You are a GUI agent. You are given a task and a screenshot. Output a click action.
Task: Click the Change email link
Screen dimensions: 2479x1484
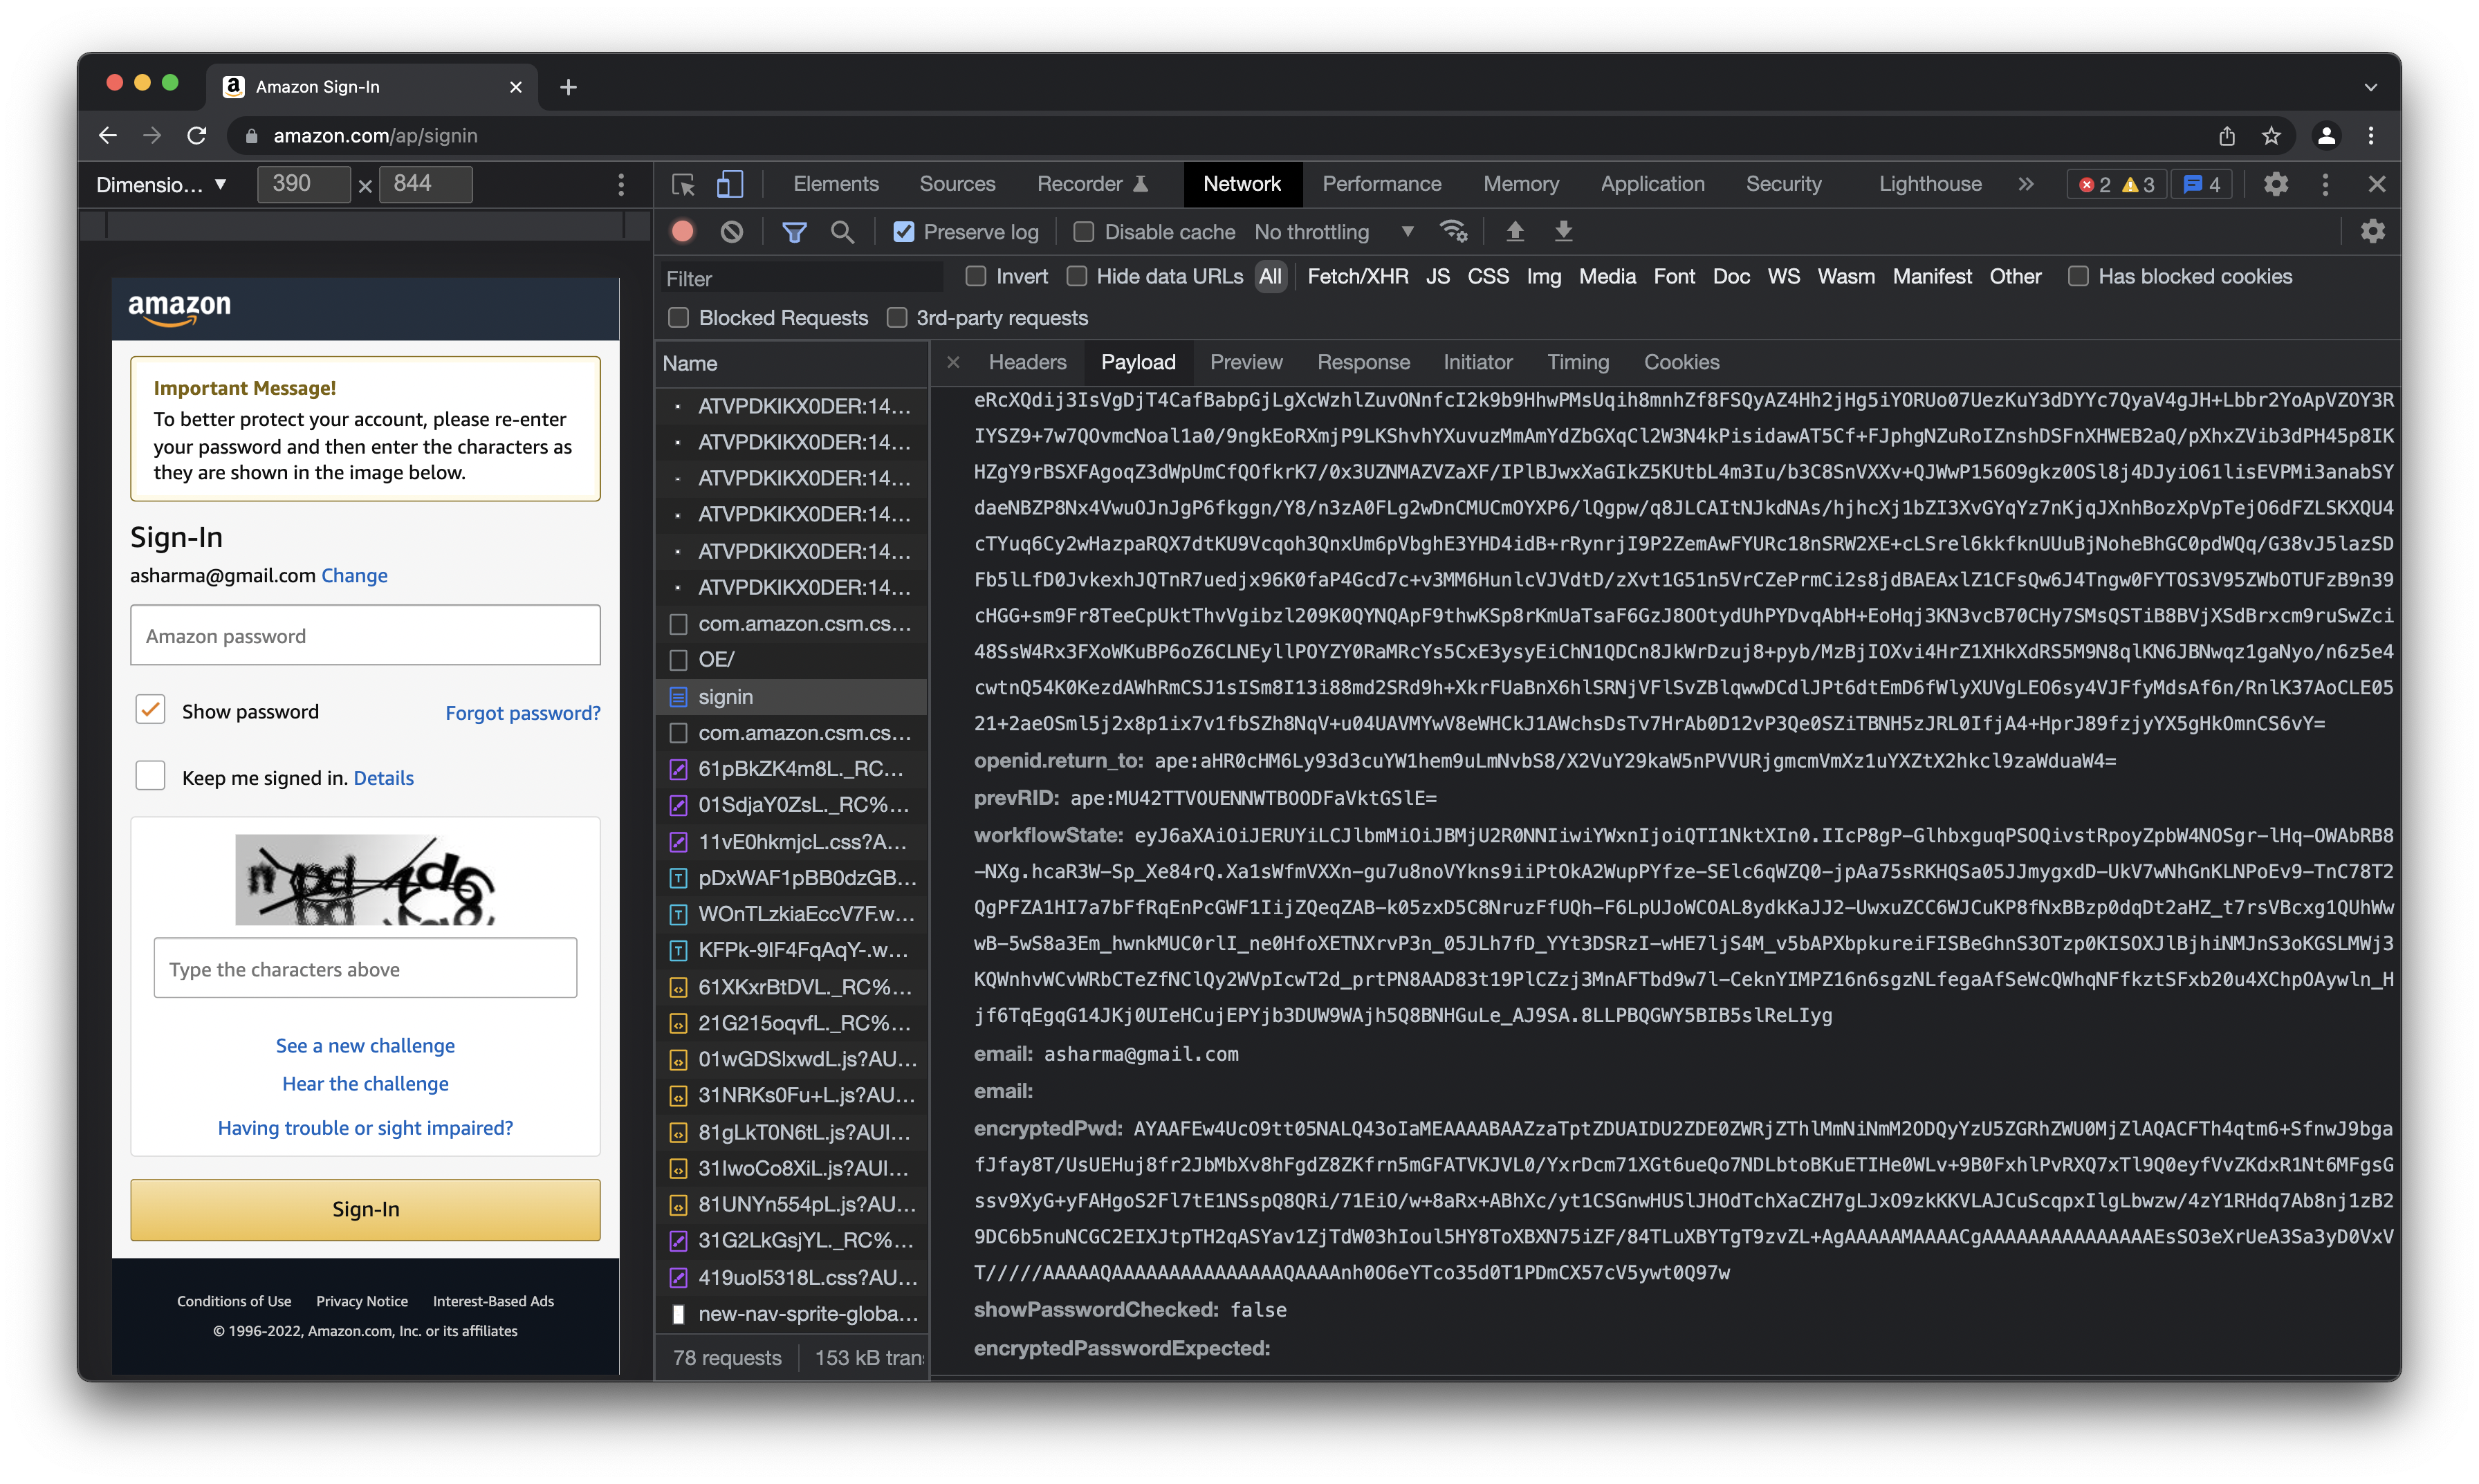[354, 575]
